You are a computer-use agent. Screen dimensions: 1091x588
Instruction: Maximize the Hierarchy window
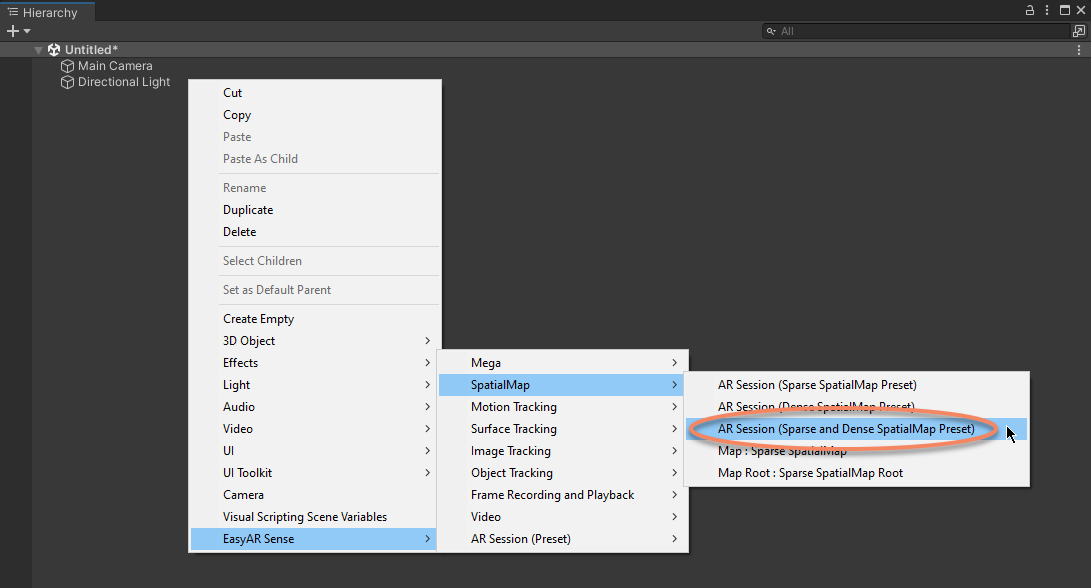pyautogui.click(x=1063, y=10)
